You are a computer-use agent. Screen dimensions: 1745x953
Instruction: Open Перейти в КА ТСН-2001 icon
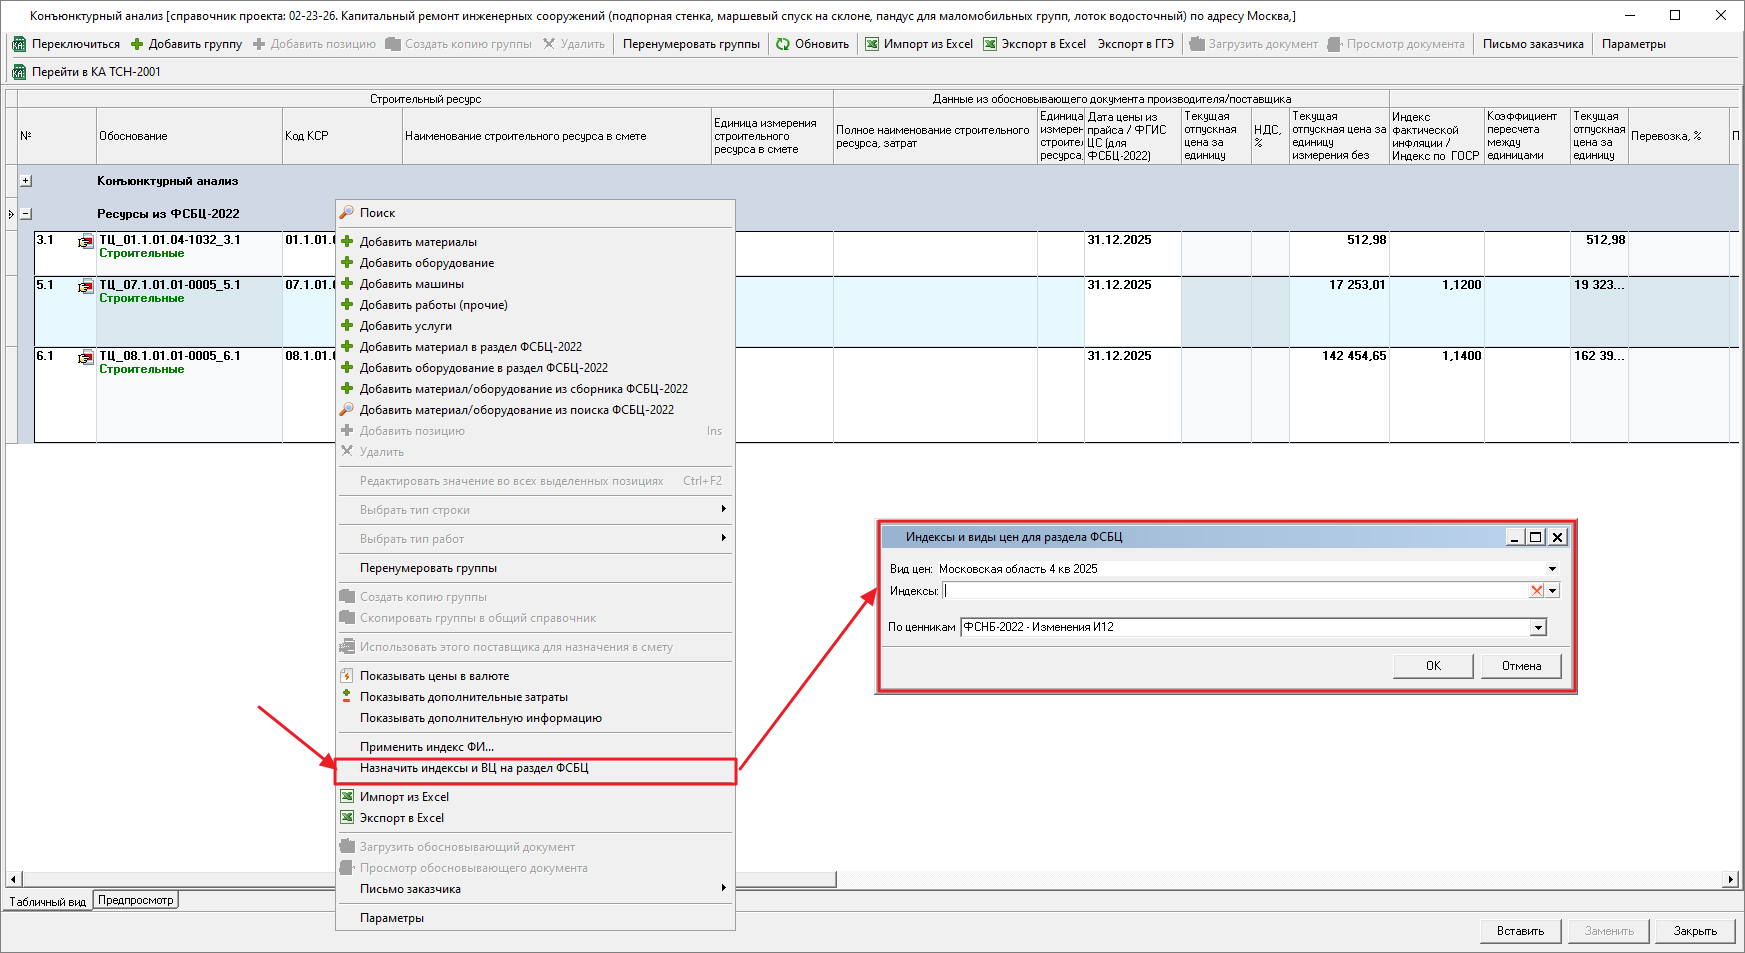[19, 72]
